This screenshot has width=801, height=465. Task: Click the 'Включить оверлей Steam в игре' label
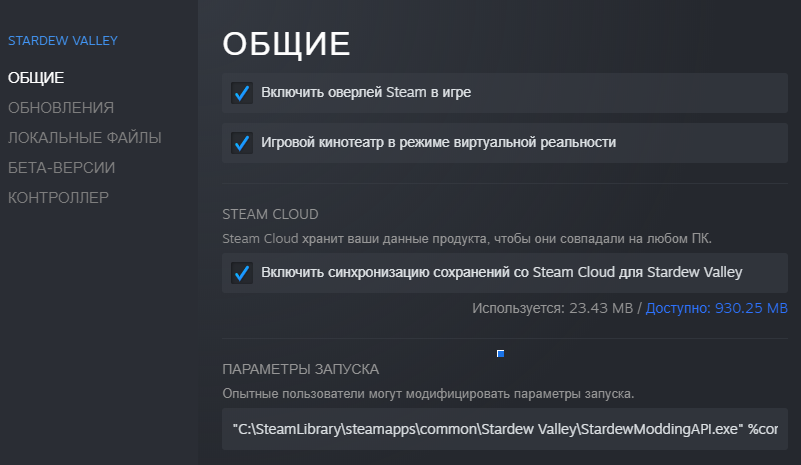pos(366,93)
